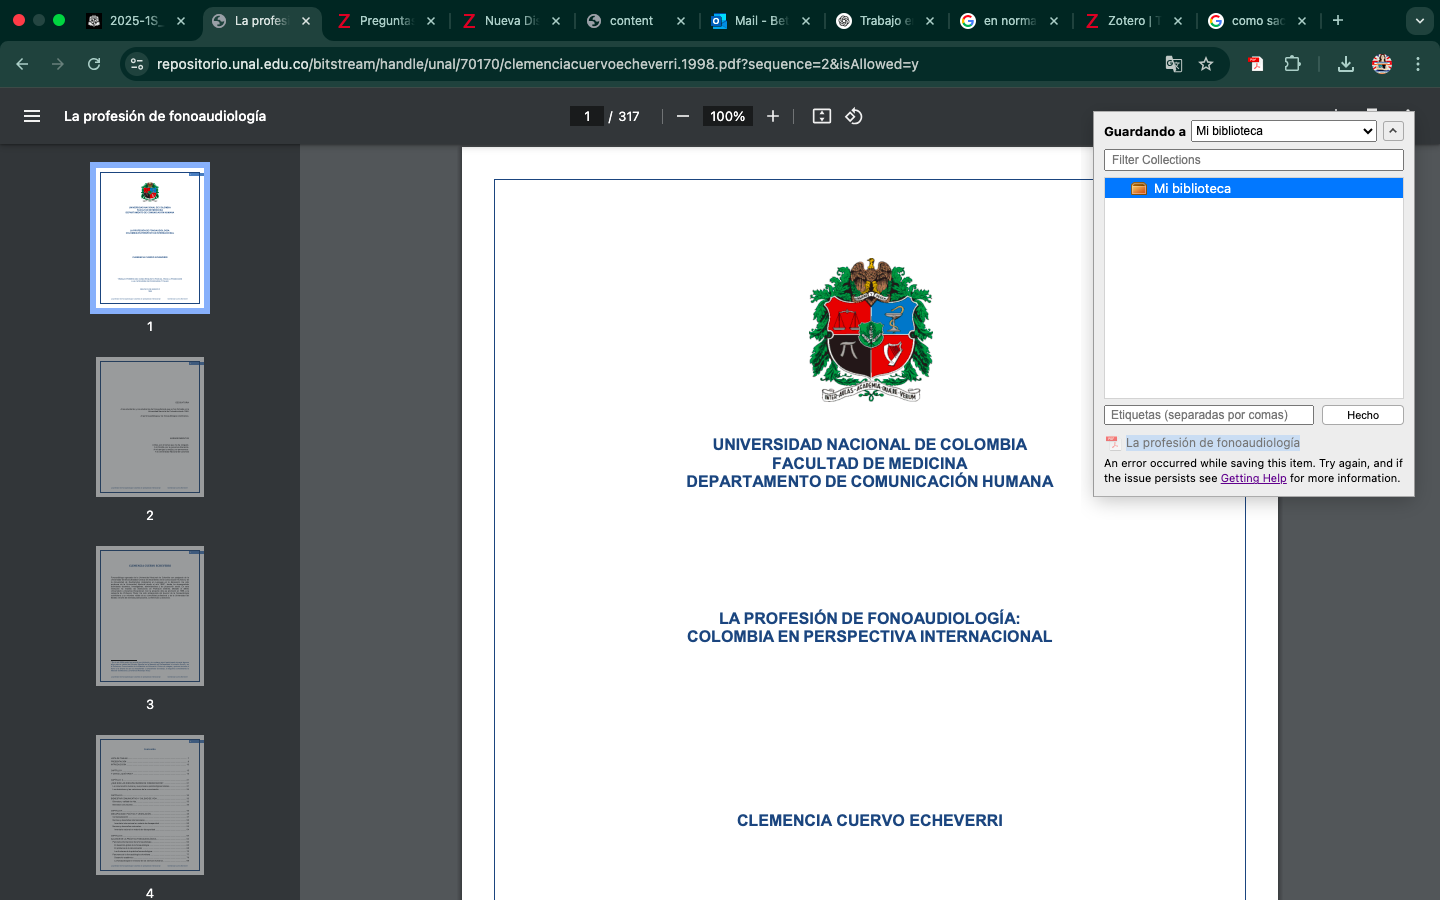Open page 3 thumbnail
This screenshot has height=900, width=1440.
coord(150,616)
